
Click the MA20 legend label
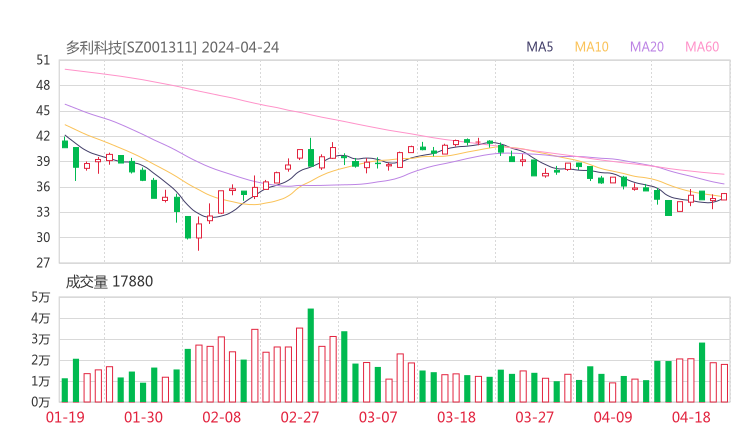[x=647, y=47]
